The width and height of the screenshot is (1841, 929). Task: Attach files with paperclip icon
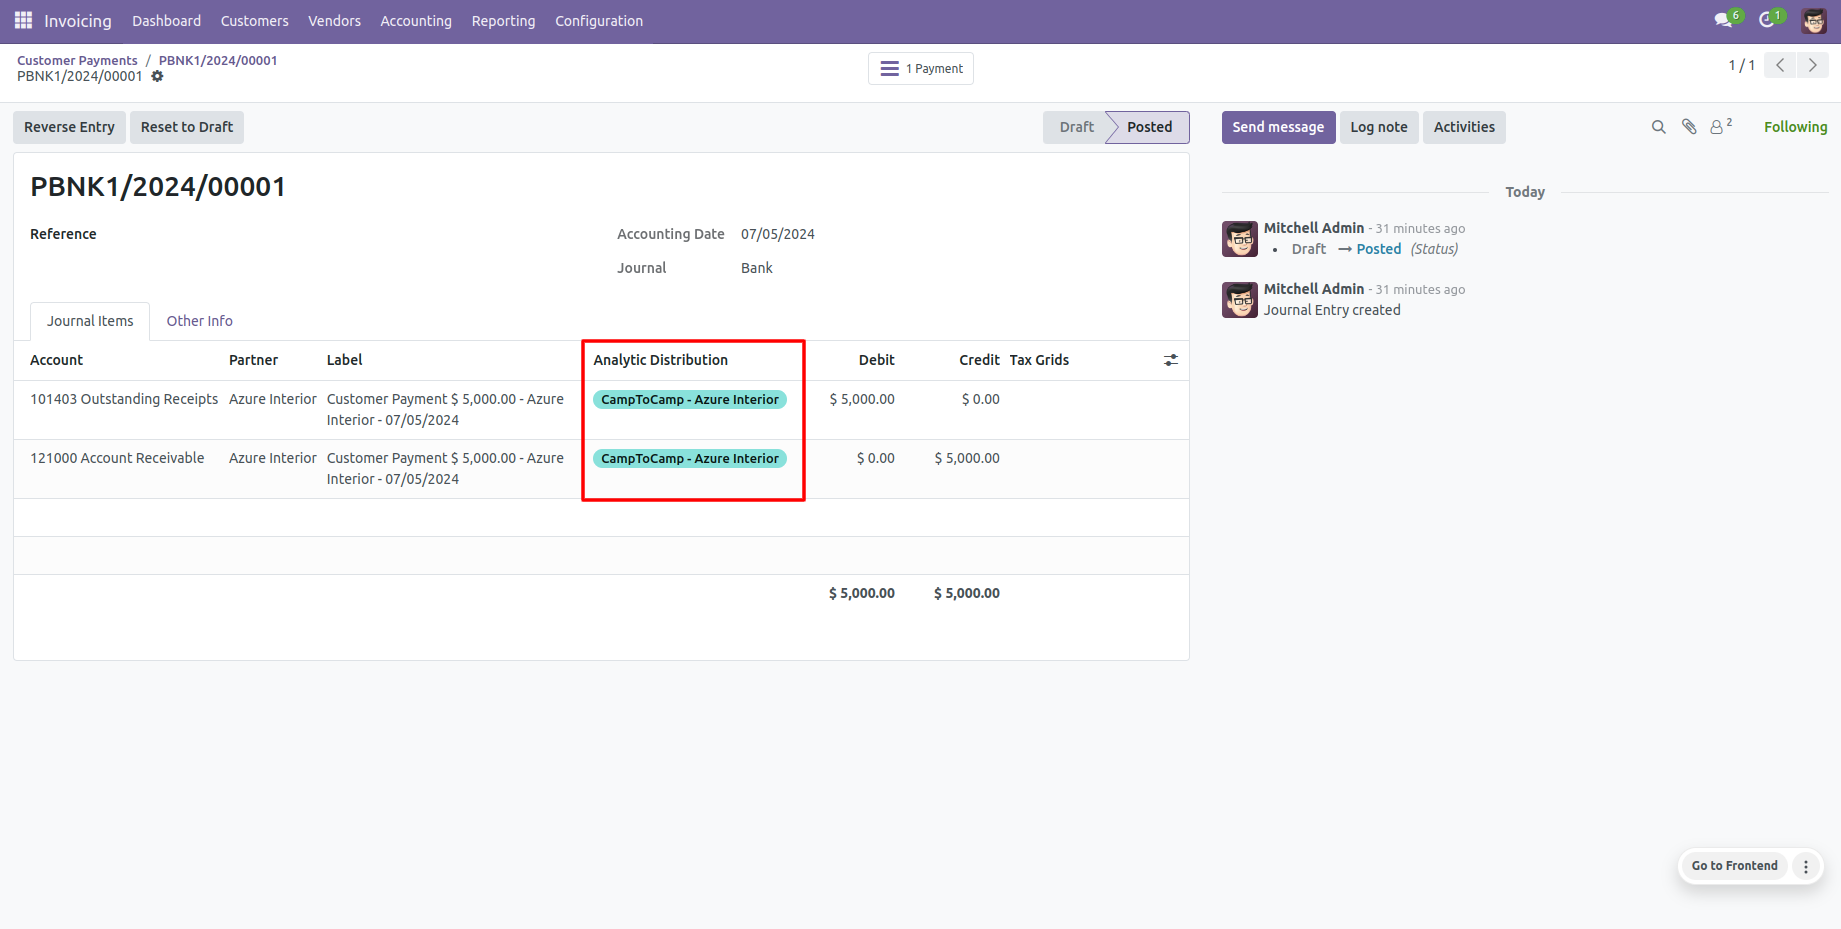(1689, 127)
